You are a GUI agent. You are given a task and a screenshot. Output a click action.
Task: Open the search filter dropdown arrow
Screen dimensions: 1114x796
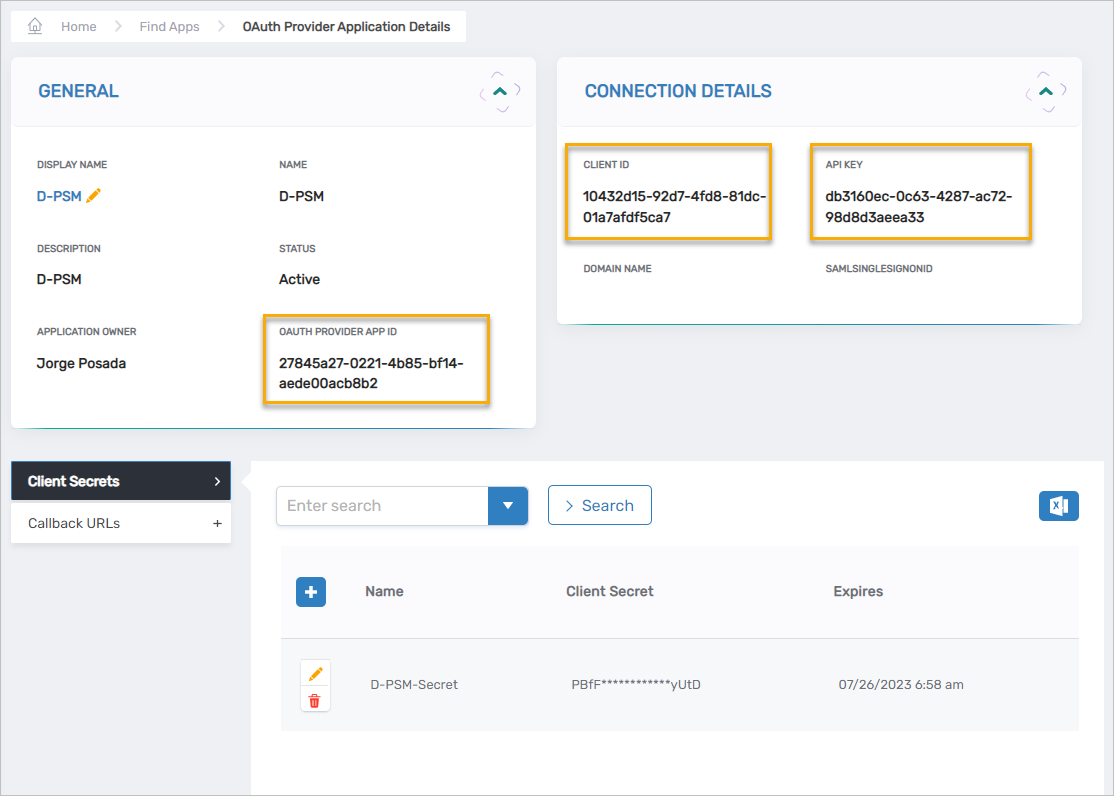click(x=508, y=506)
